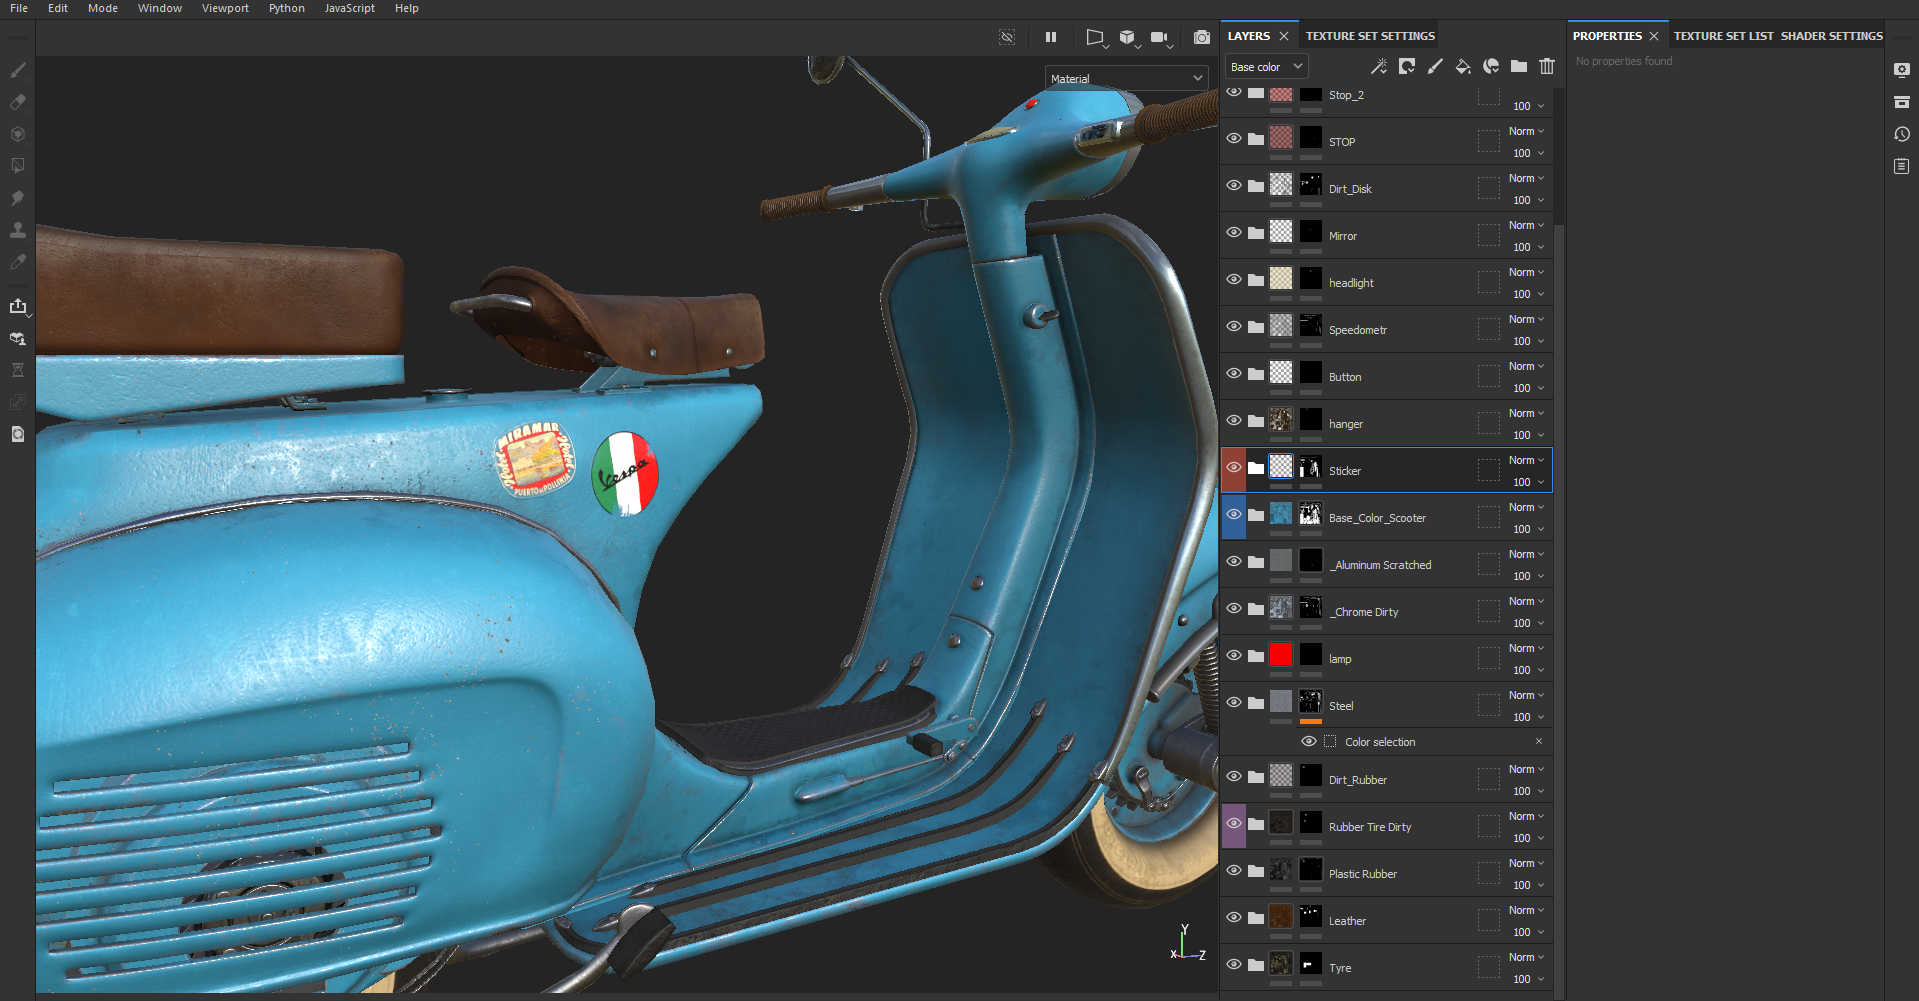Expand the Material viewport mode dropdown
Image resolution: width=1919 pixels, height=1001 pixels.
pos(1126,78)
